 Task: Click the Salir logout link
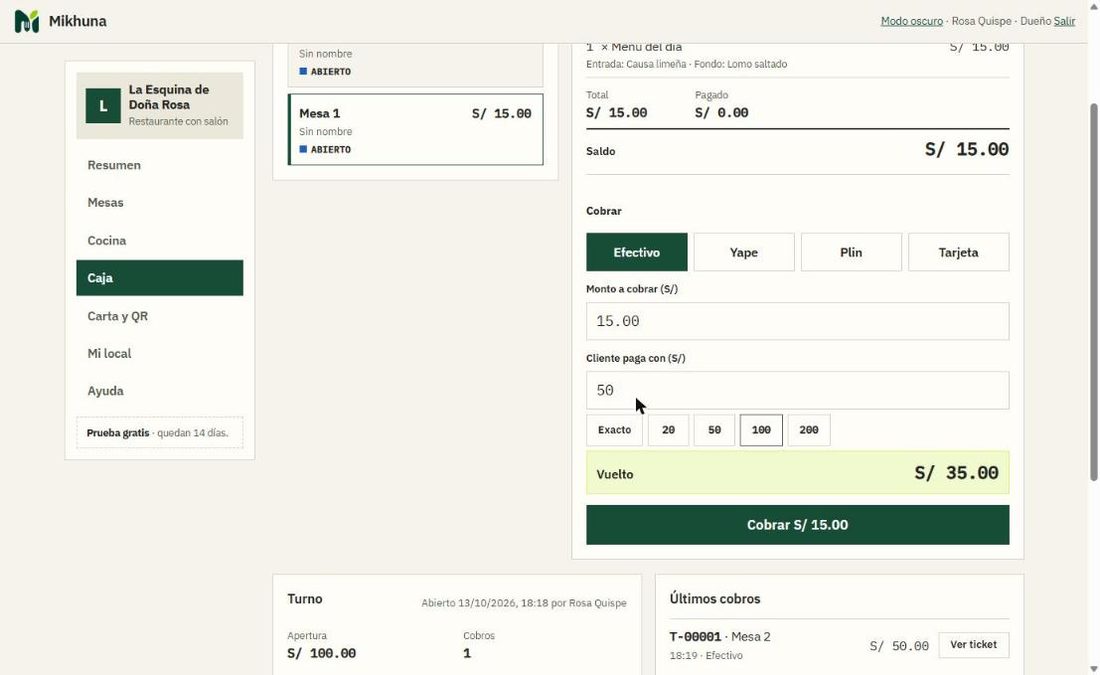tap(1064, 21)
